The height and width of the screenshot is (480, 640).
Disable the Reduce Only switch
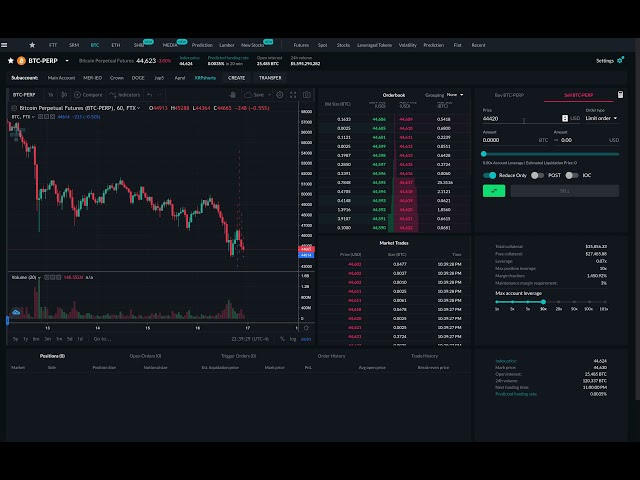(x=489, y=175)
